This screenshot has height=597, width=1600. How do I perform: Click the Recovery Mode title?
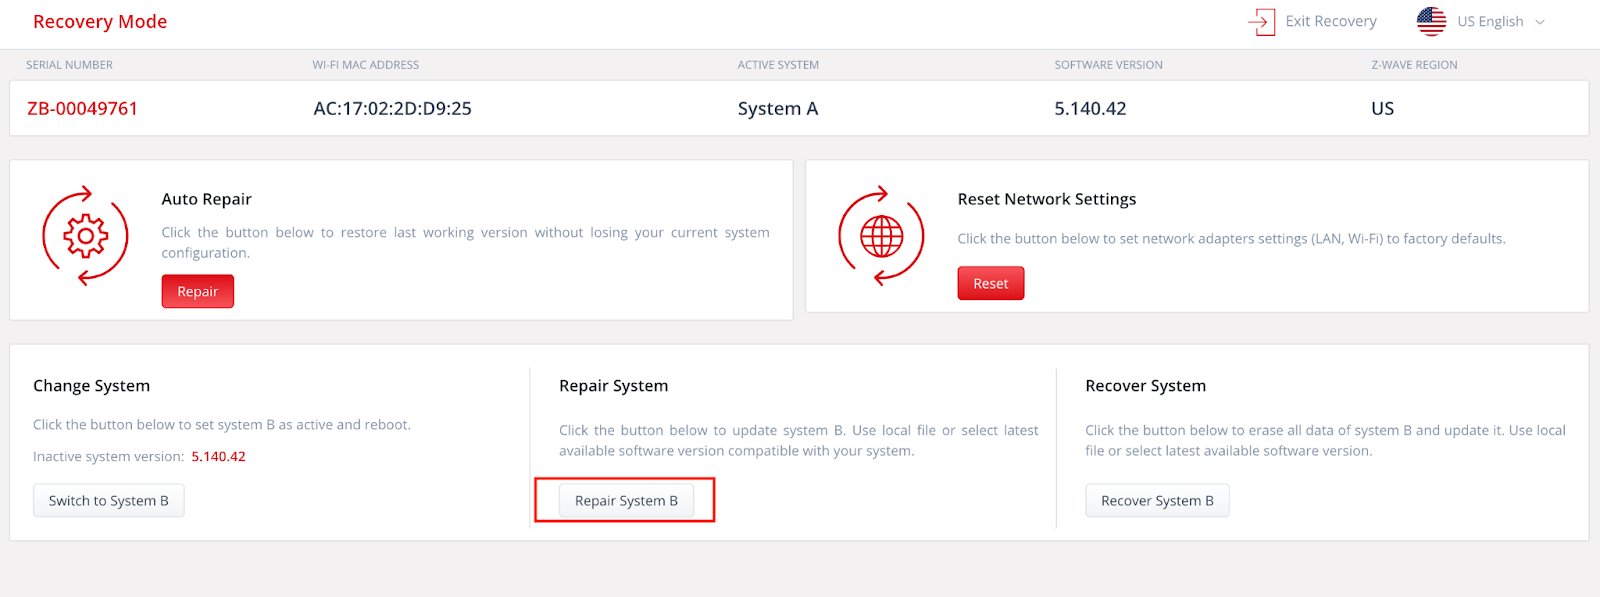(100, 22)
